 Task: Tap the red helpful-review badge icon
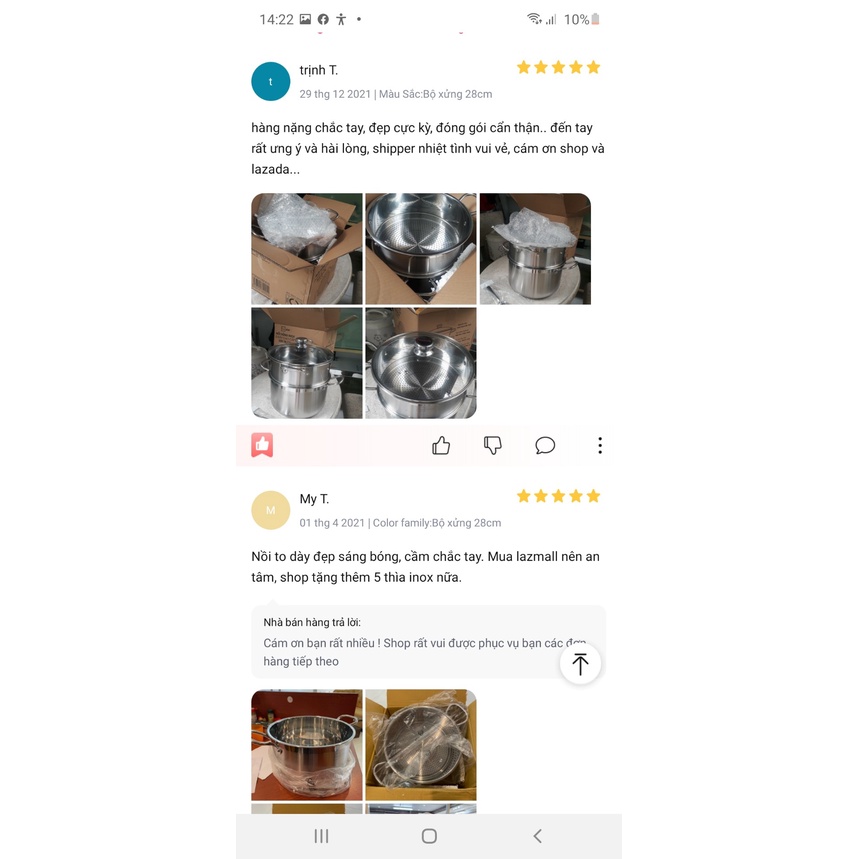coord(262,445)
